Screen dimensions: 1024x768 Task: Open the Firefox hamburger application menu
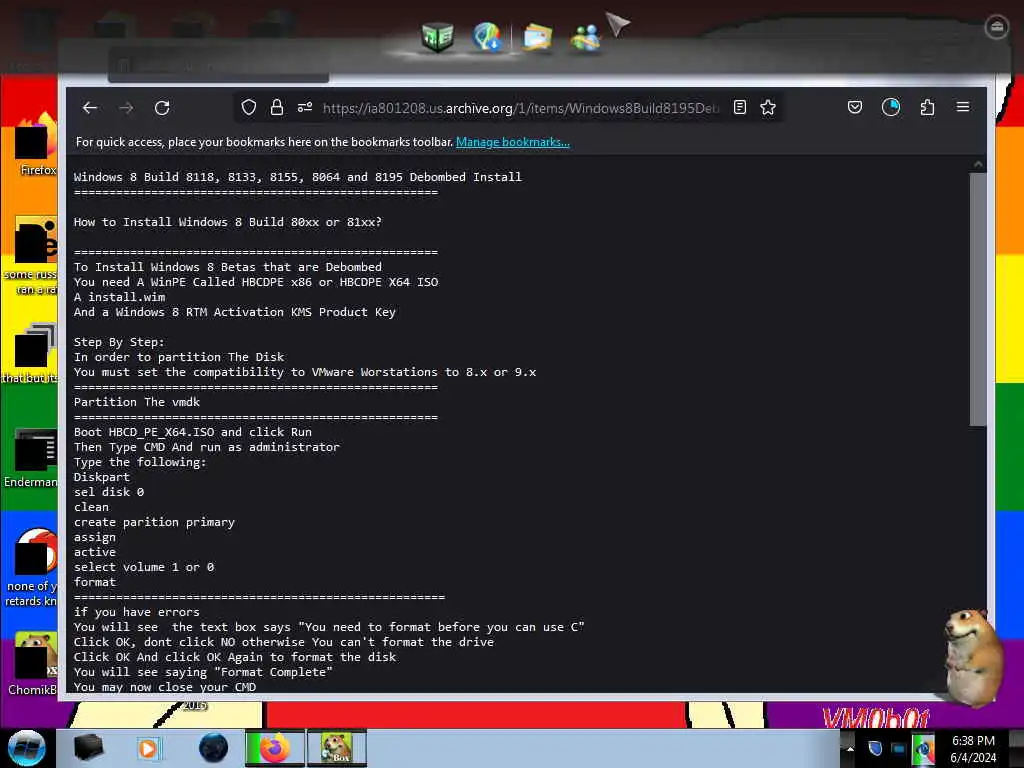point(963,107)
